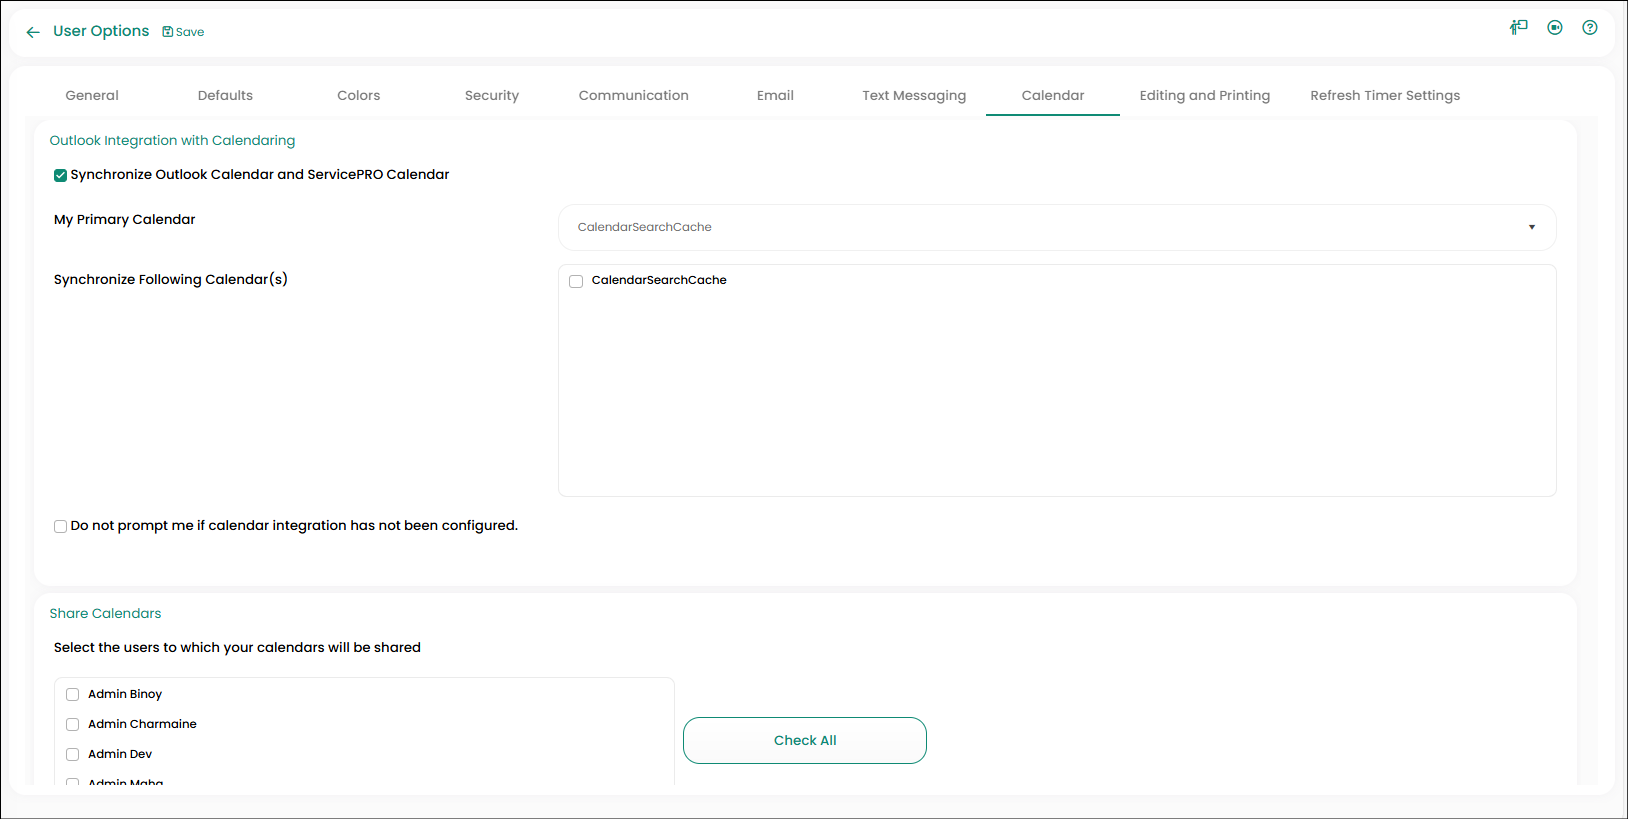Screen dimensions: 1628x819
Task: Click inside the My Primary Calendar field
Action: click(x=1000, y=227)
